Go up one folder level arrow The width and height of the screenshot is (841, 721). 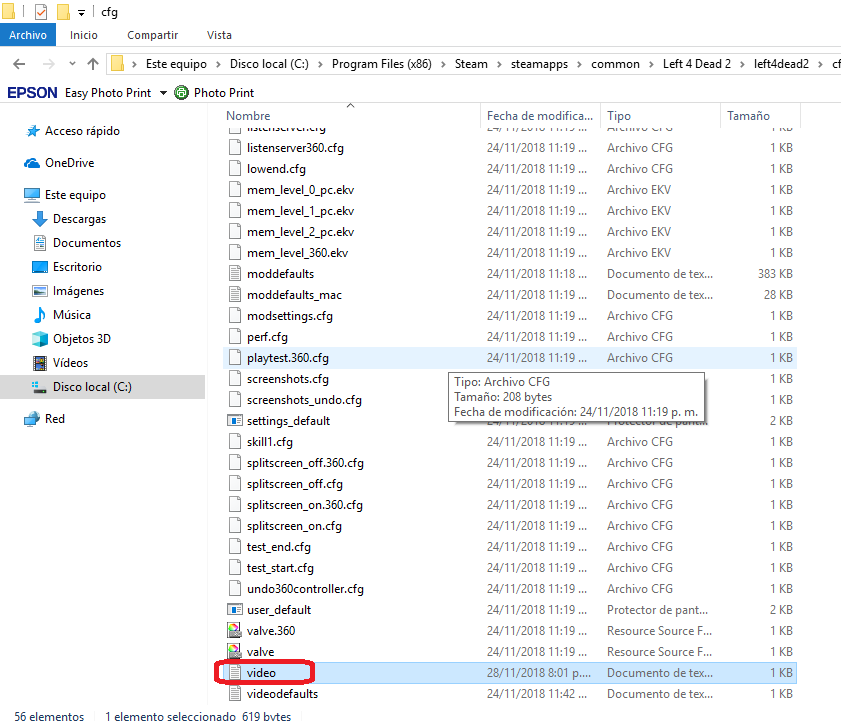[x=93, y=64]
